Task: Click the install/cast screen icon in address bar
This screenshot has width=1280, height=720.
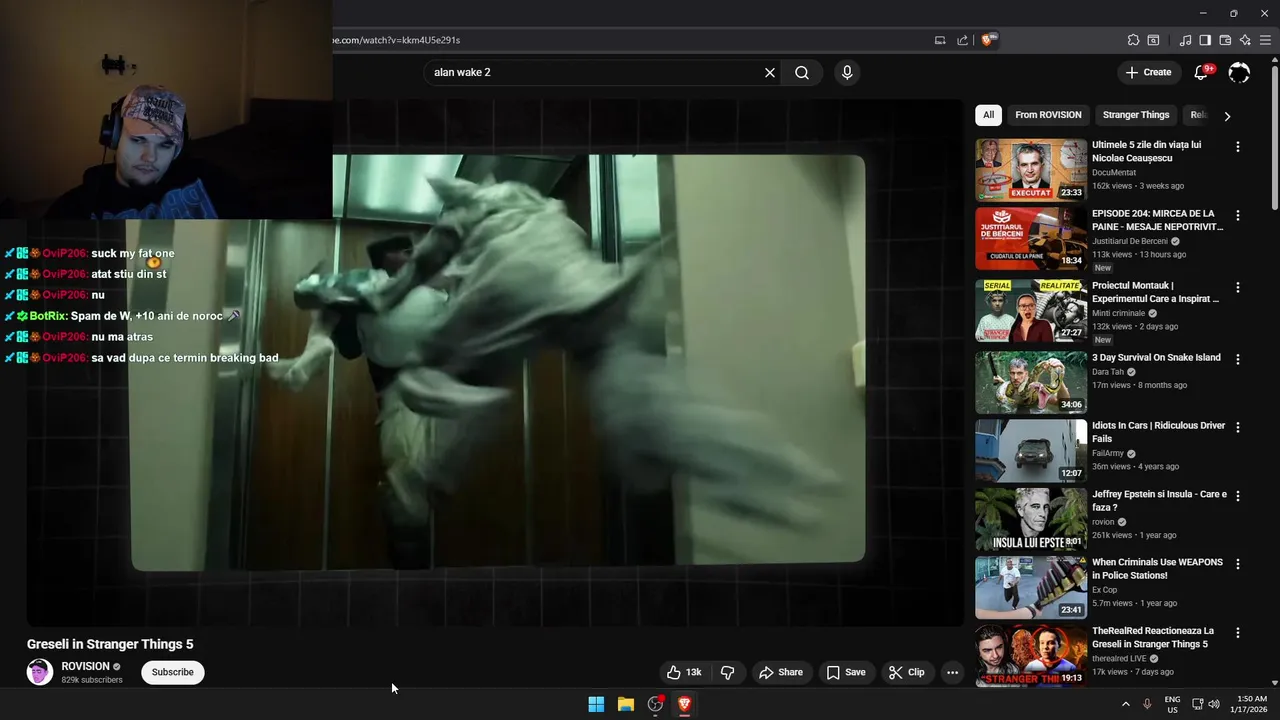Action: 940,40
